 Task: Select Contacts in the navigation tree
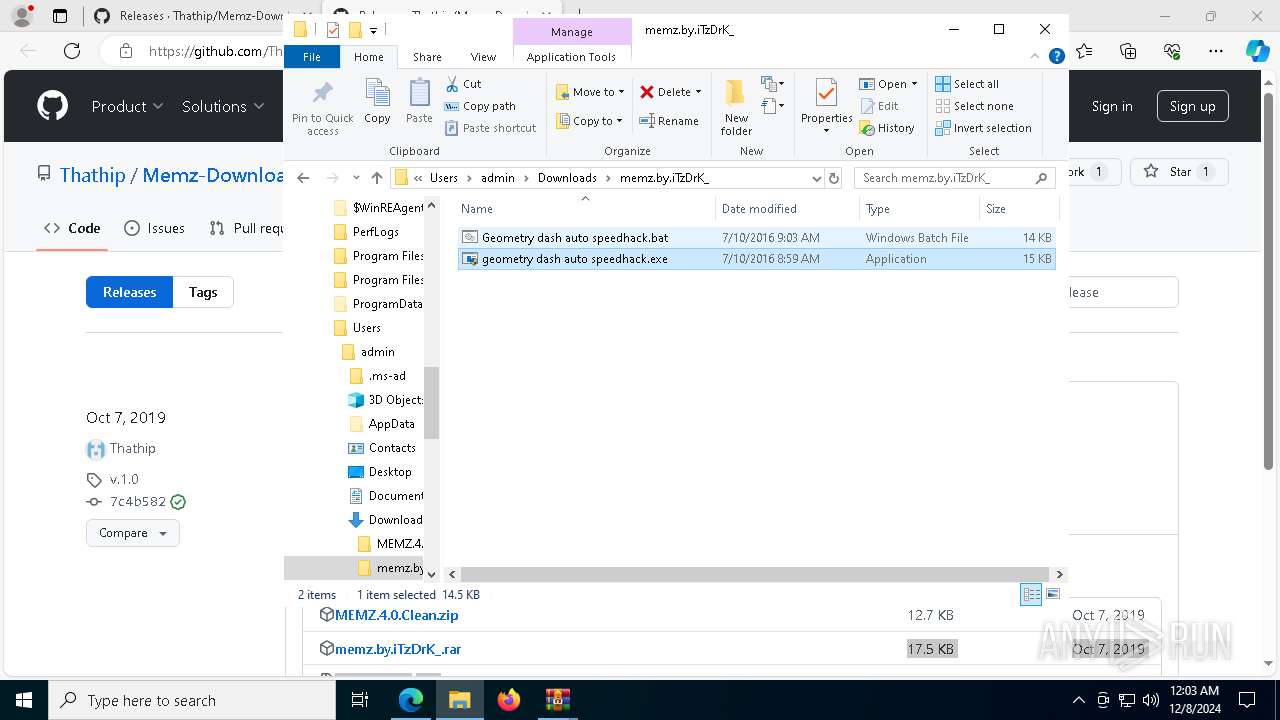tap(381, 448)
